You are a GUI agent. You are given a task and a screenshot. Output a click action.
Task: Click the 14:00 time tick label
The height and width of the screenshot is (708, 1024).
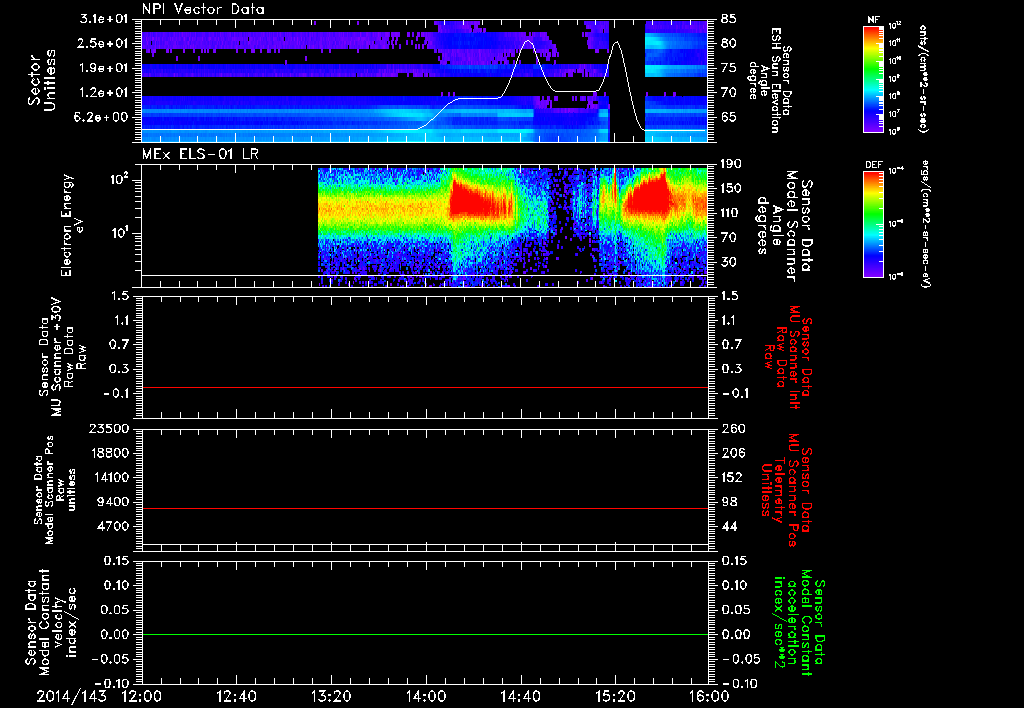[426, 696]
